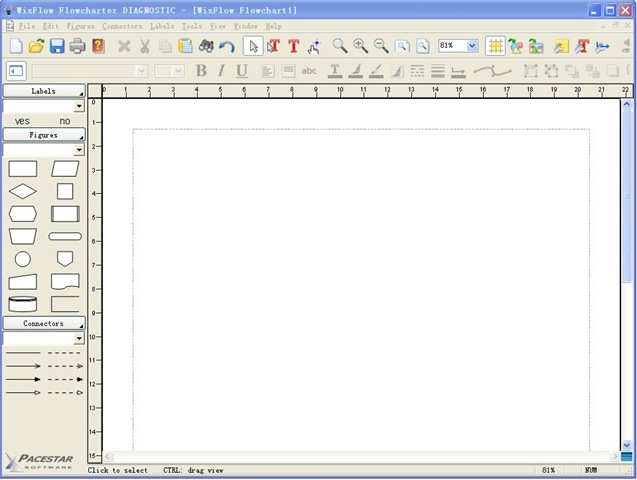
Task: Toggle Underline formatting
Action: [x=242, y=71]
